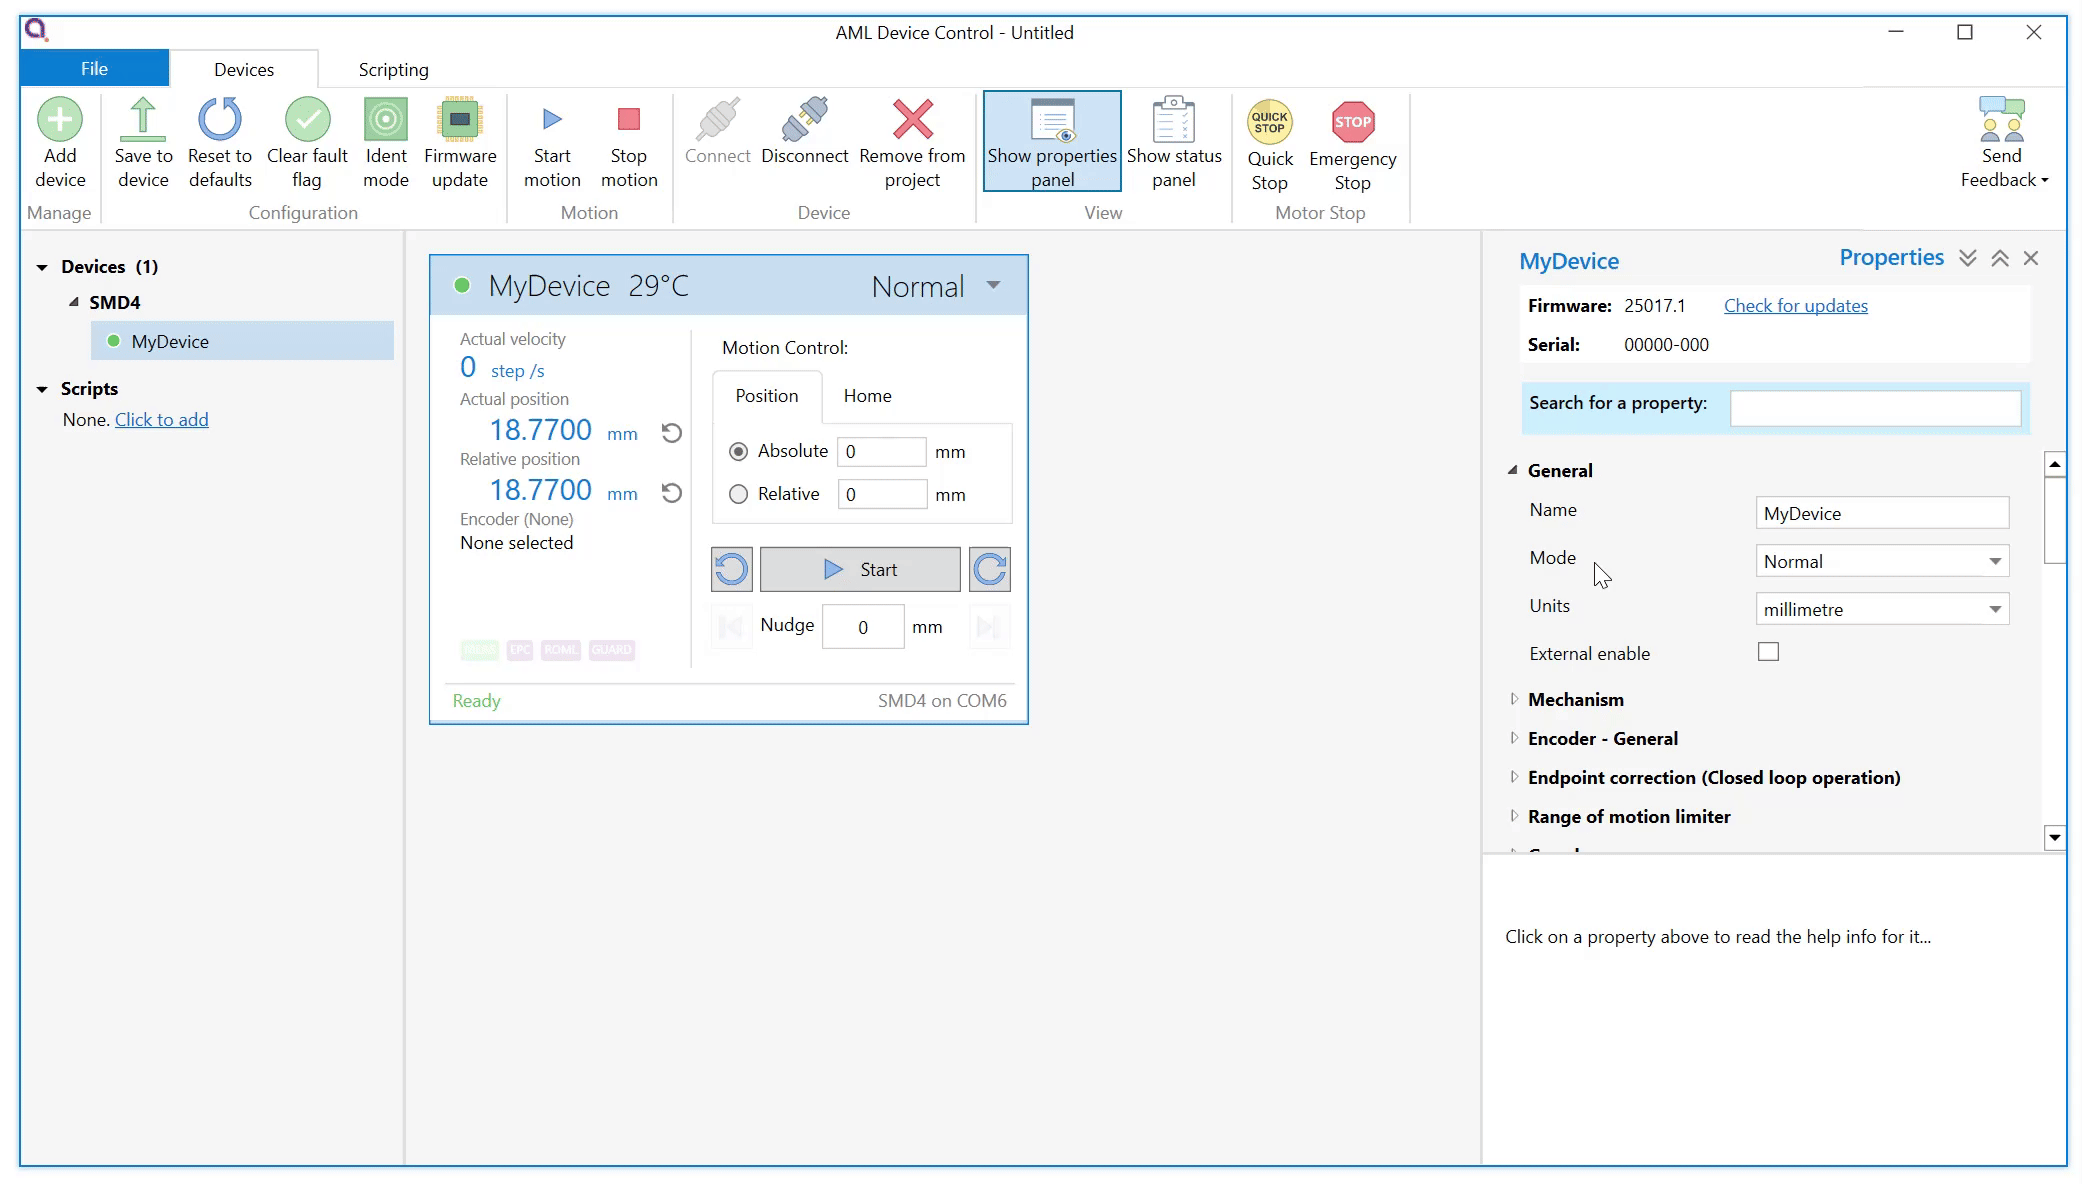Screen dimensions: 2082x1184
Task: Open the Home motion control tab
Action: coord(867,396)
